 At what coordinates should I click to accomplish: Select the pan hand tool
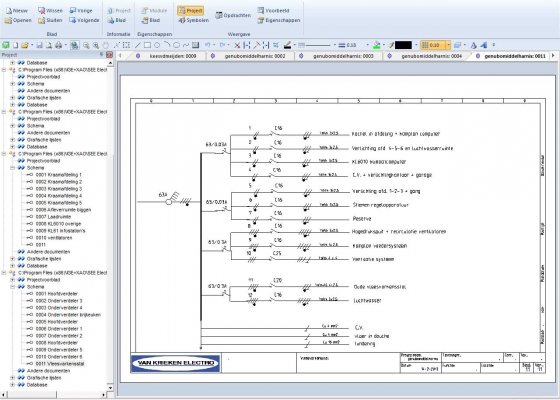coord(105,45)
